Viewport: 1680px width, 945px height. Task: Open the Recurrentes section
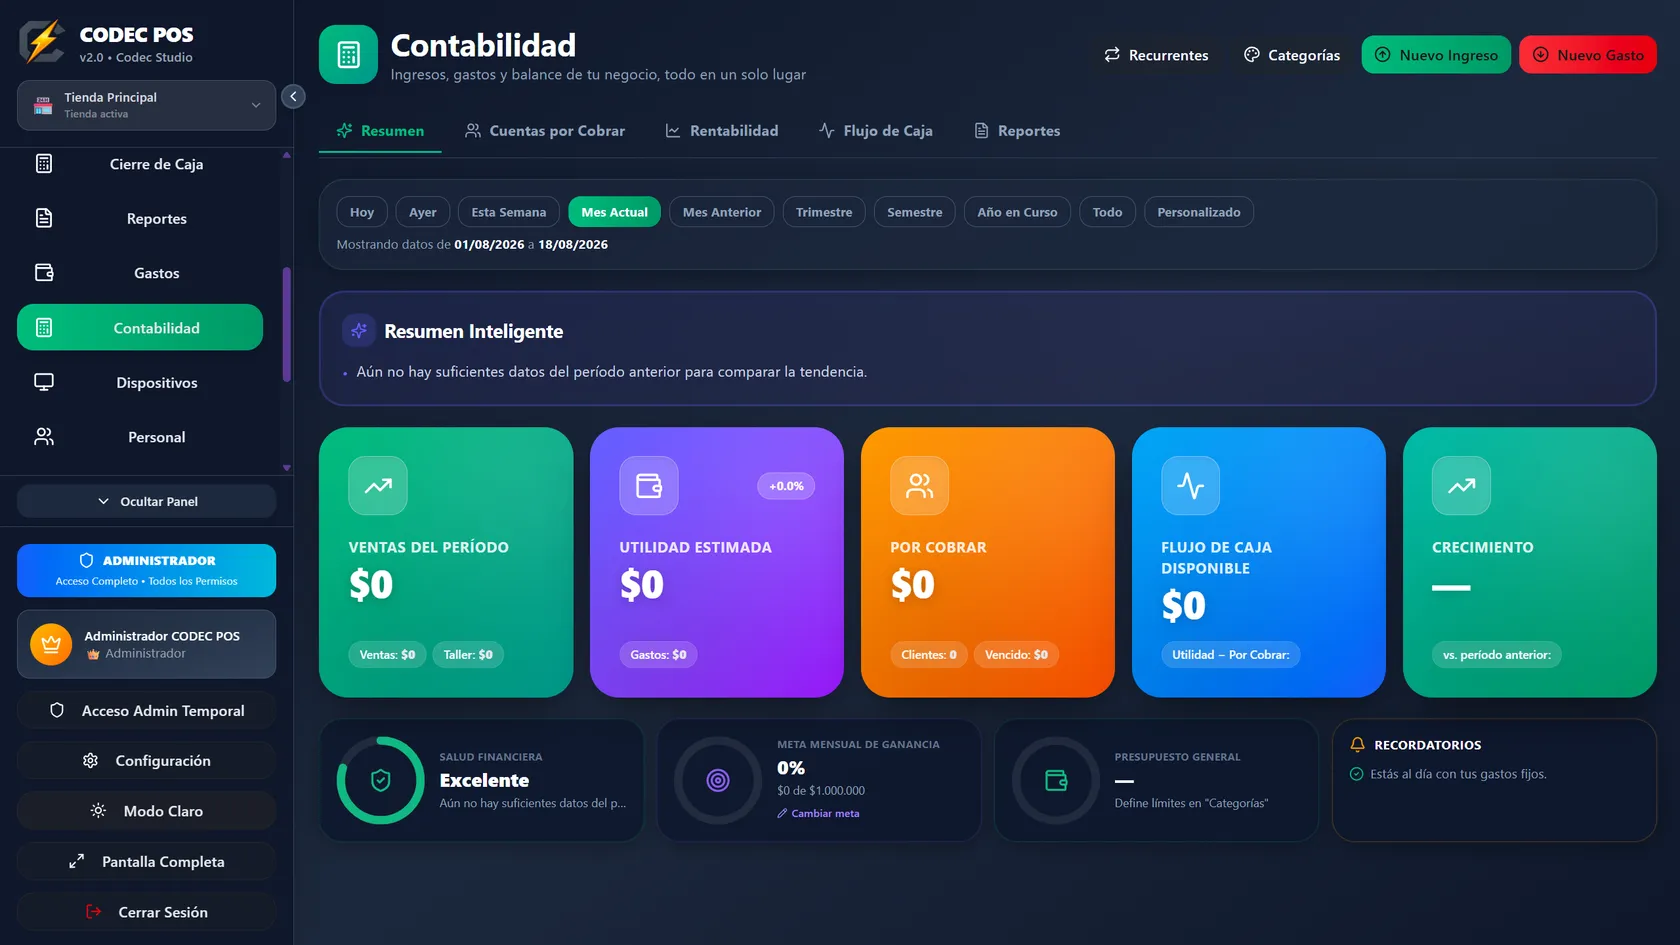[x=1156, y=55]
